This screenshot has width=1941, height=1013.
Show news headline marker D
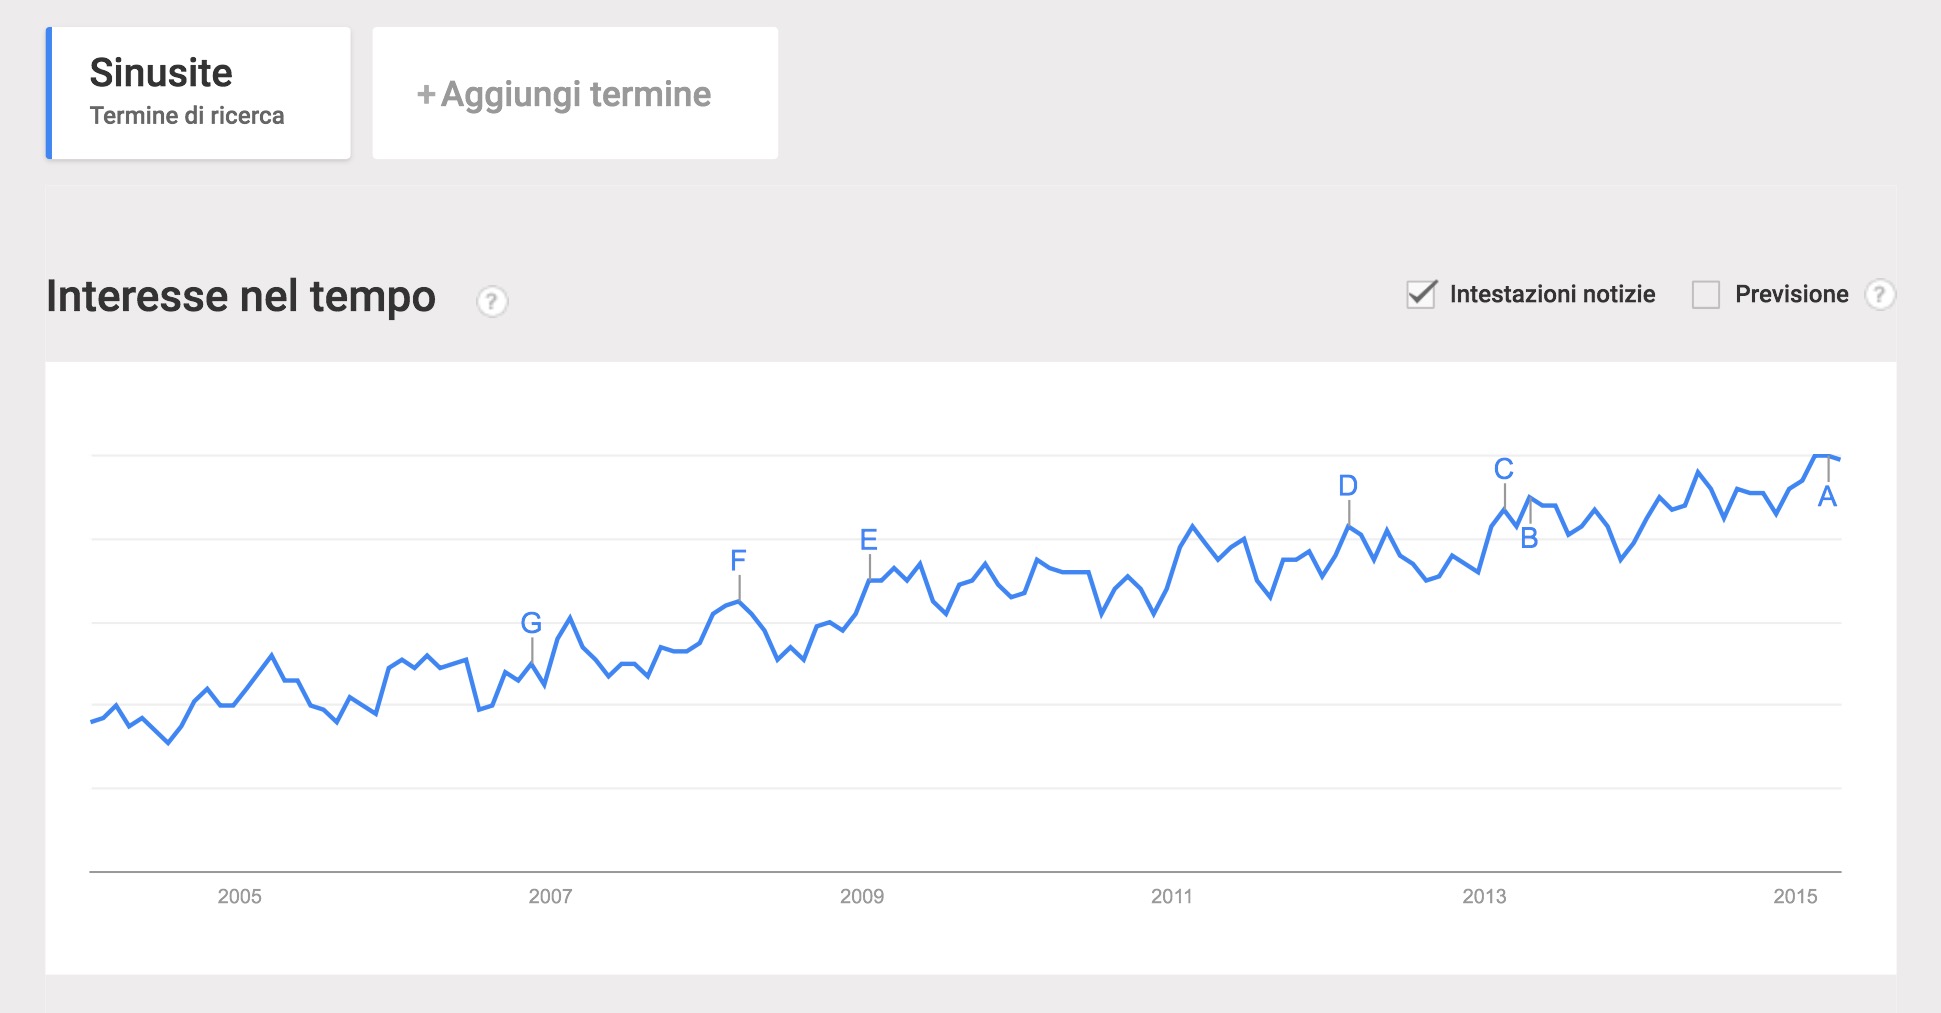pos(1348,486)
